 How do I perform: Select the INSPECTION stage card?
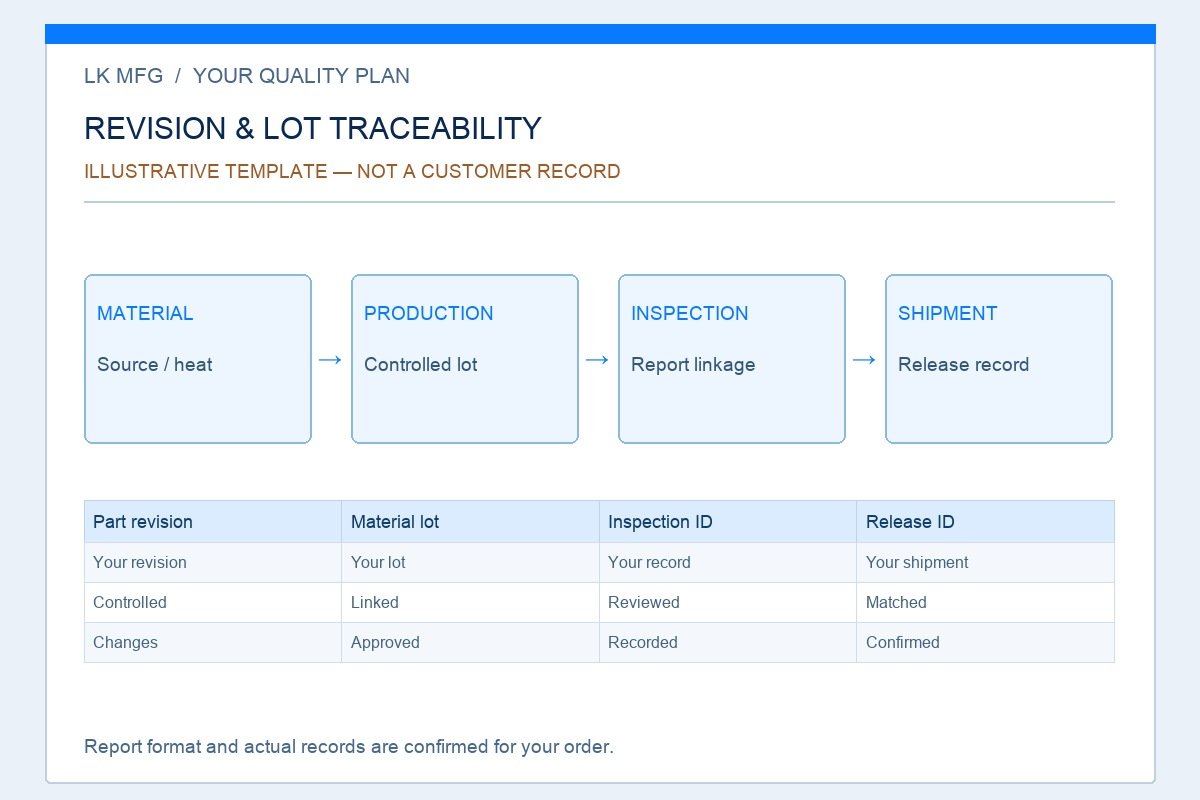(x=732, y=359)
